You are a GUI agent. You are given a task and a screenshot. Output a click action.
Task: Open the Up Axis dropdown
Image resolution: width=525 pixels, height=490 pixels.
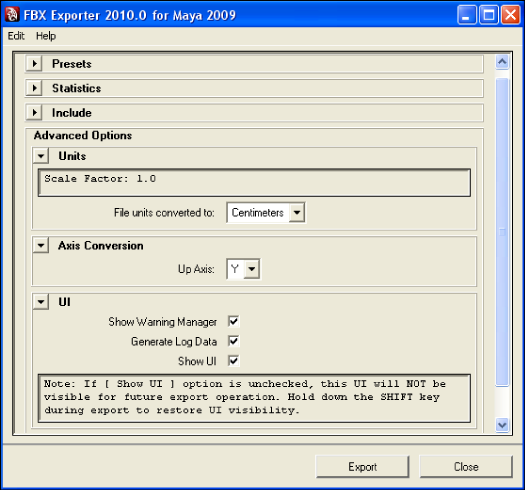point(243,269)
